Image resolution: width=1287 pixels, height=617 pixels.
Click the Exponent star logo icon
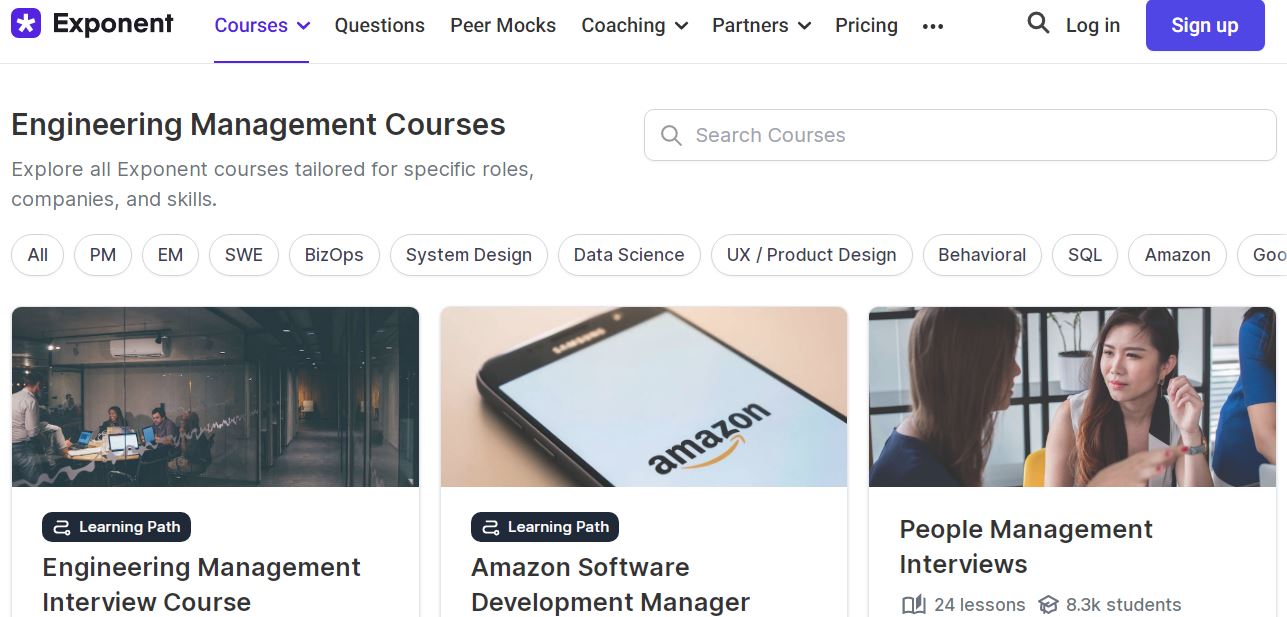pos(26,24)
